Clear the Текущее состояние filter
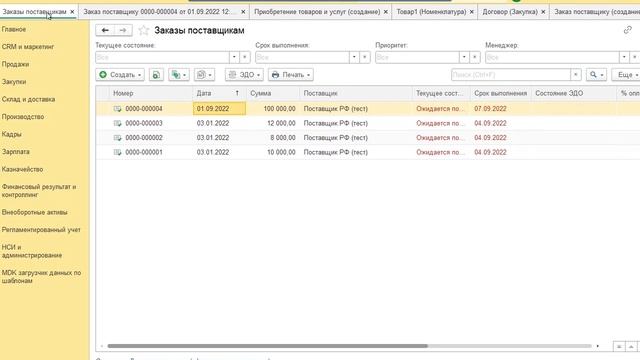640x360 pixels. coord(244,57)
